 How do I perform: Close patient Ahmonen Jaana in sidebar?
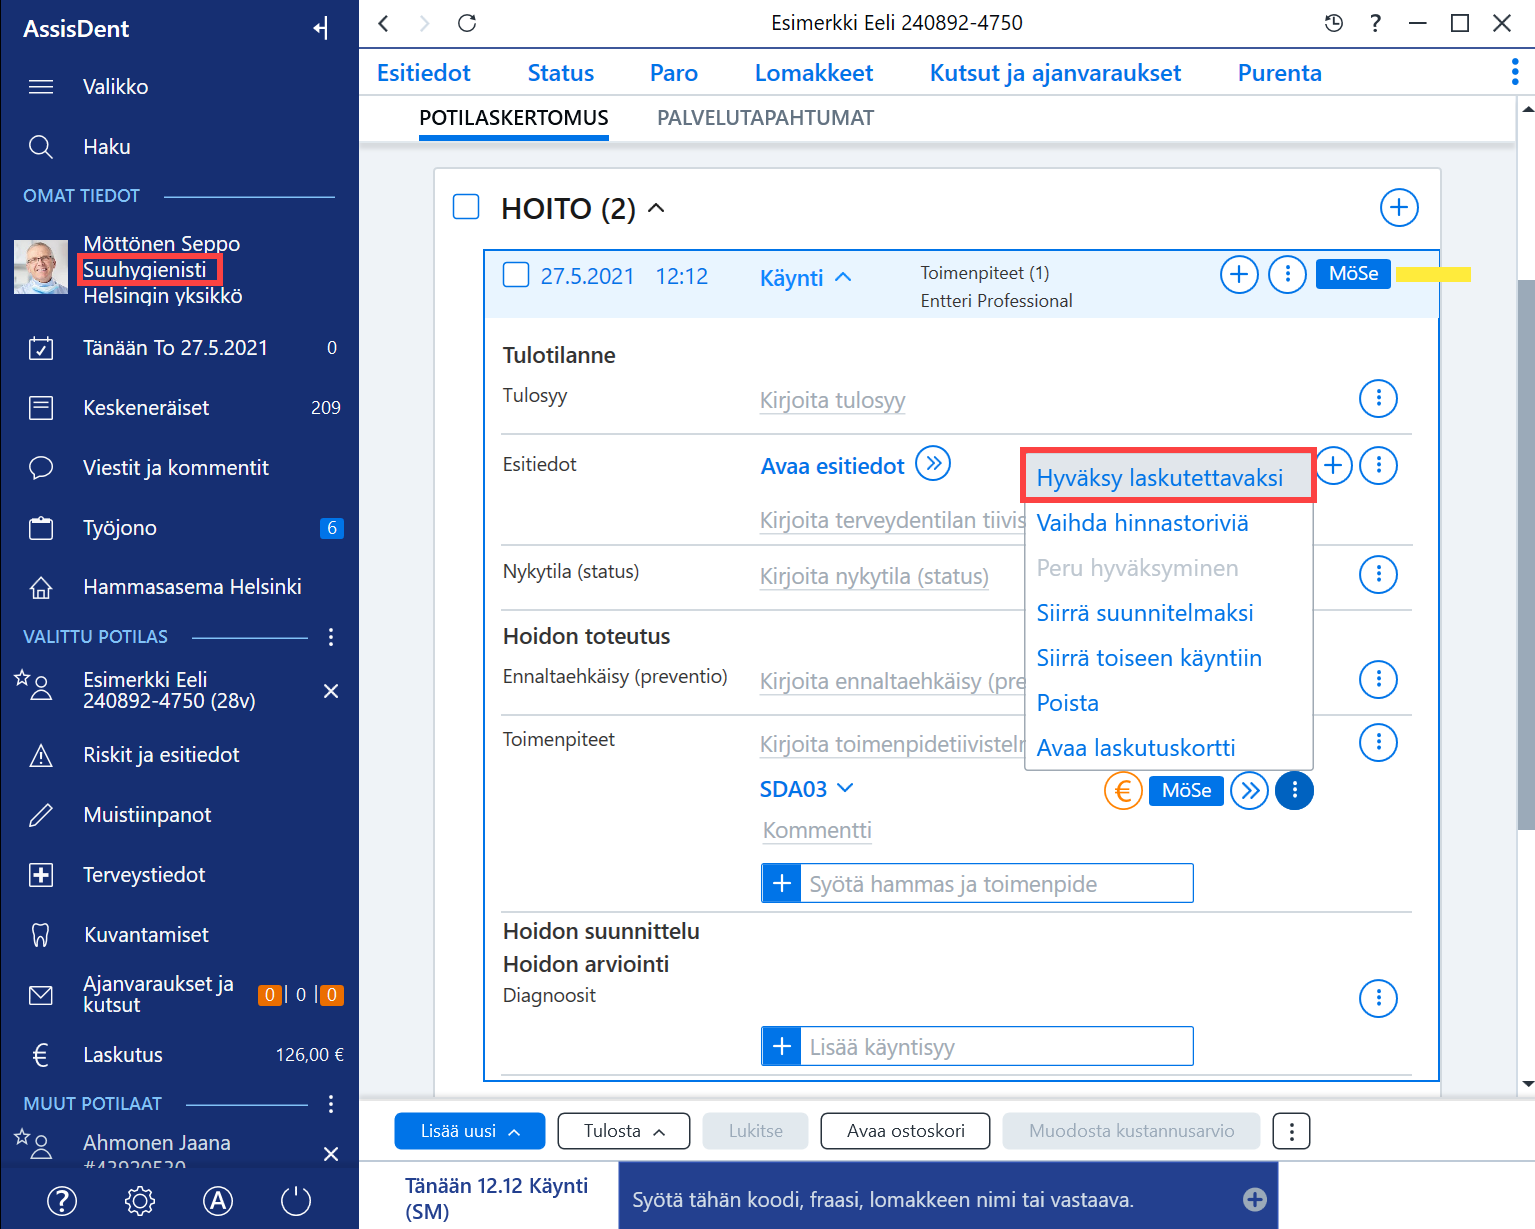tap(331, 1154)
